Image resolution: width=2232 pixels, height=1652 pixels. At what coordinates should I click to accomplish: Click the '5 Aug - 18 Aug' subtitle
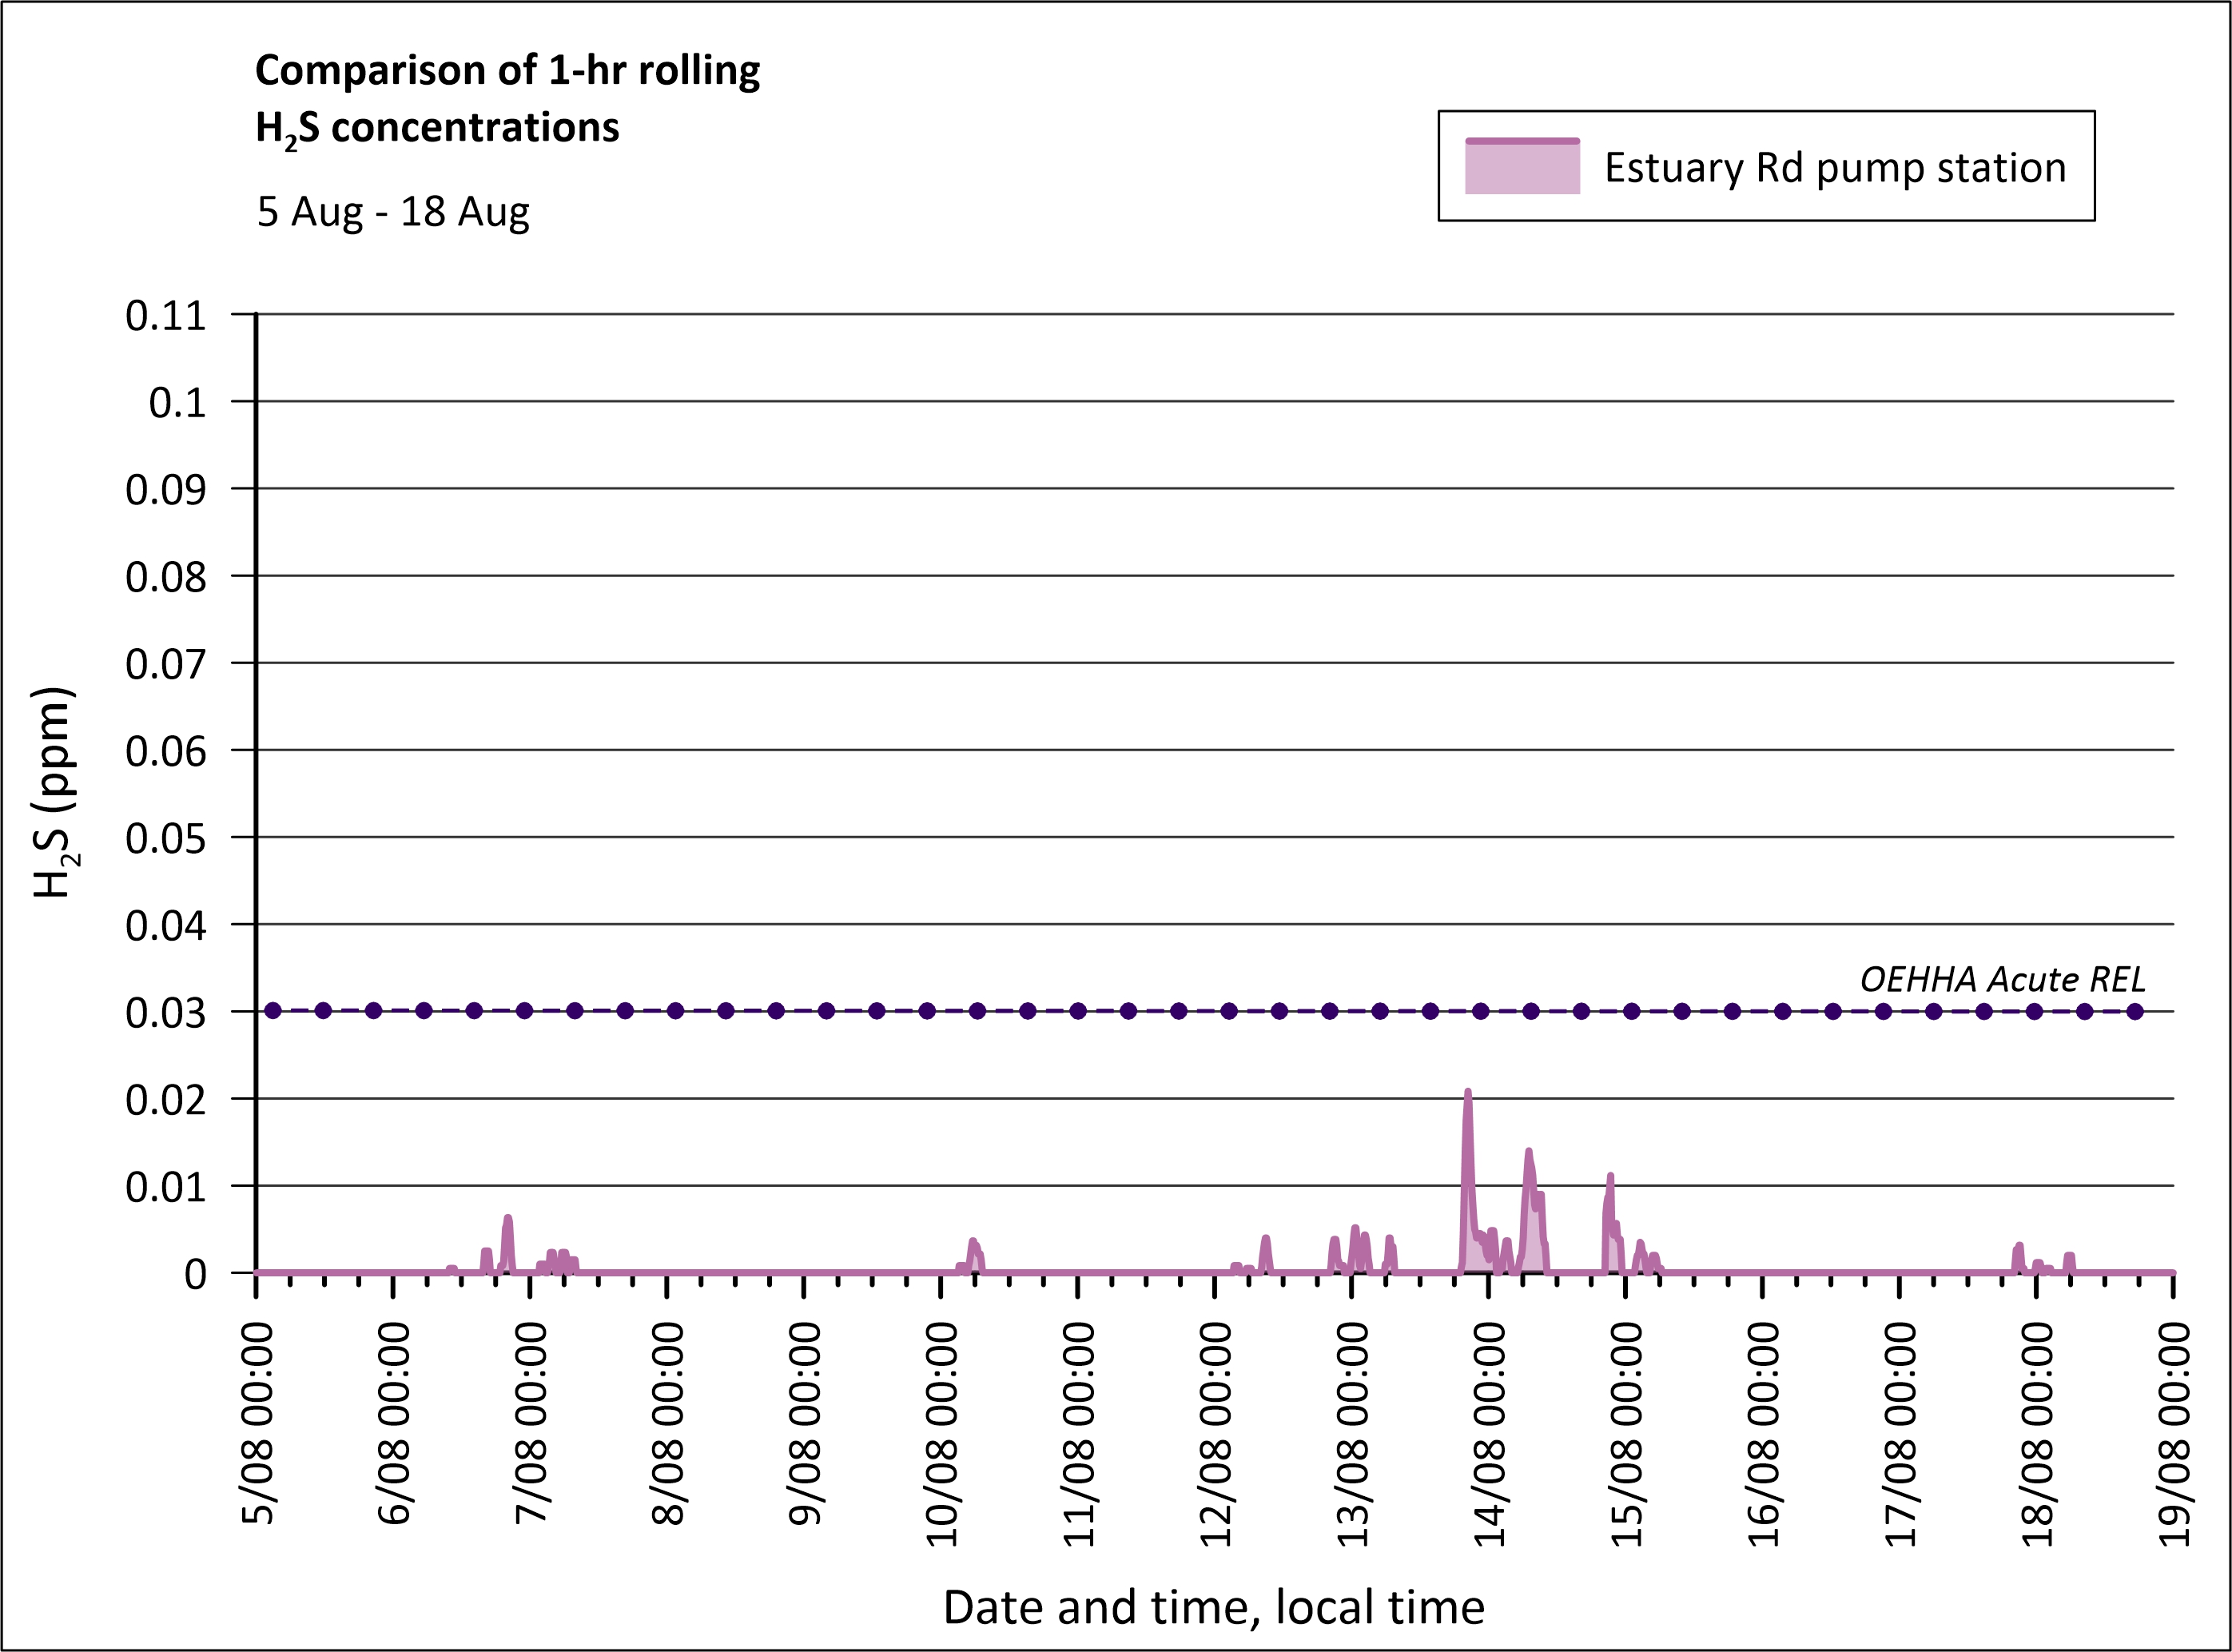[x=393, y=212]
